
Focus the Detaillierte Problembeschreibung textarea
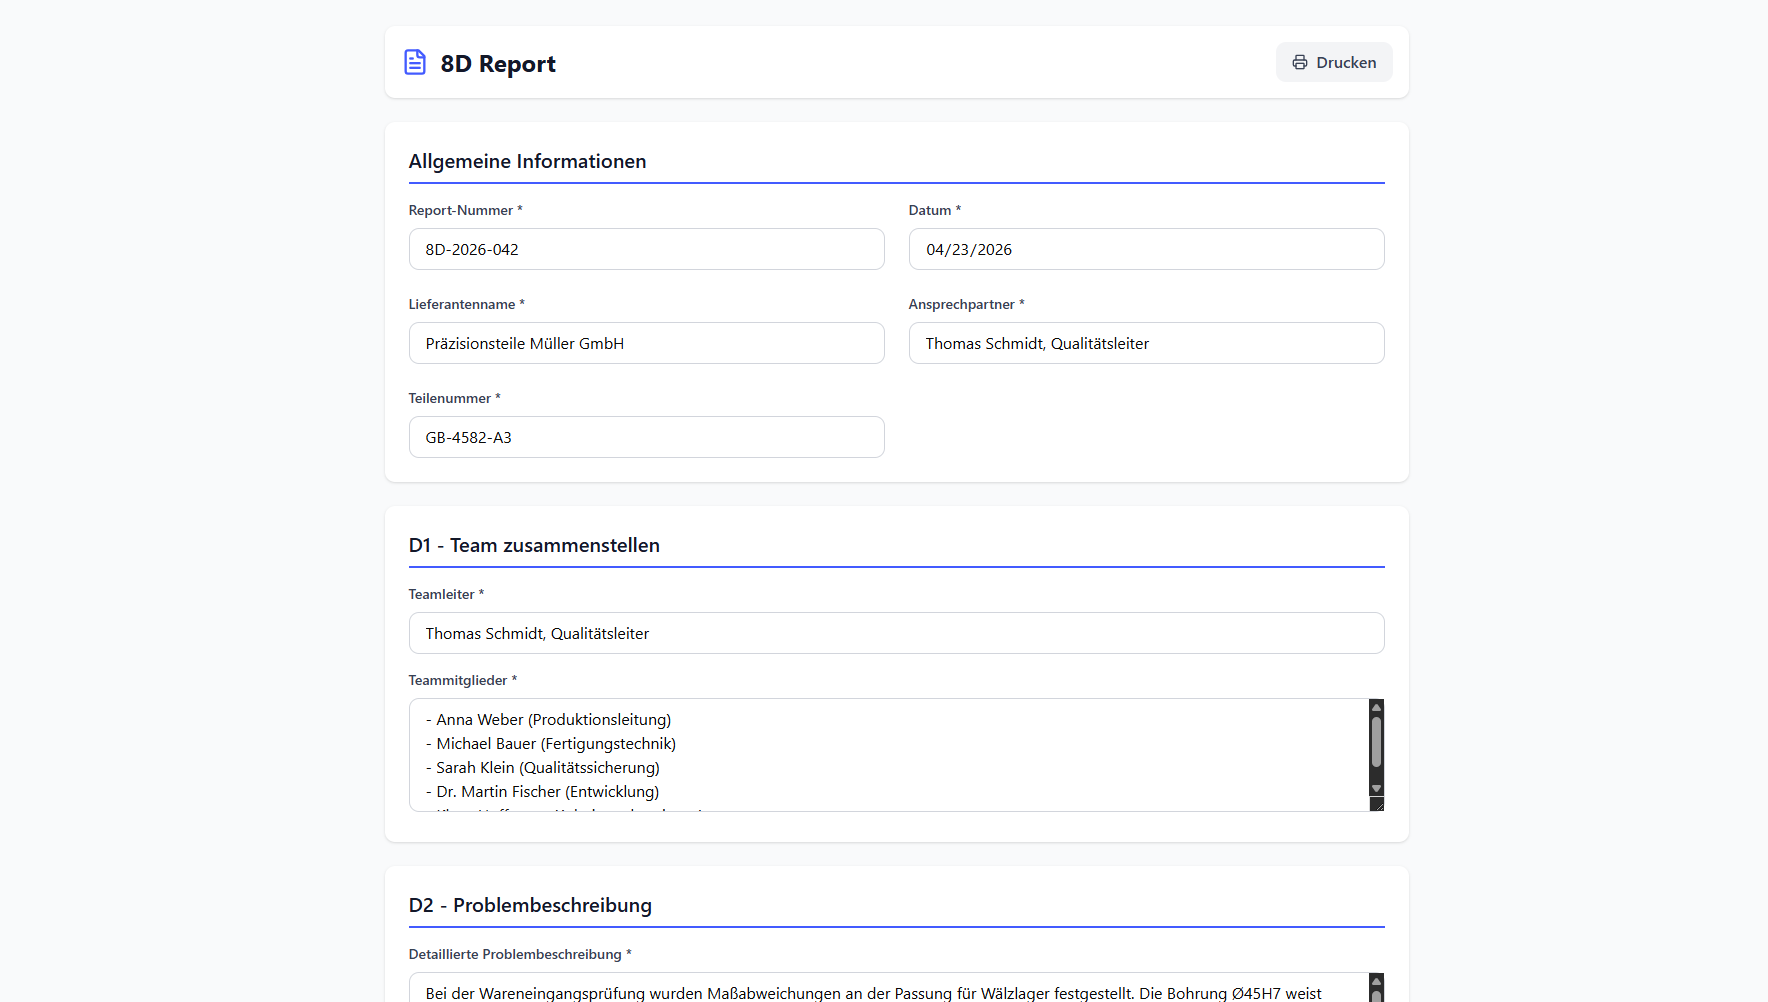point(880,992)
